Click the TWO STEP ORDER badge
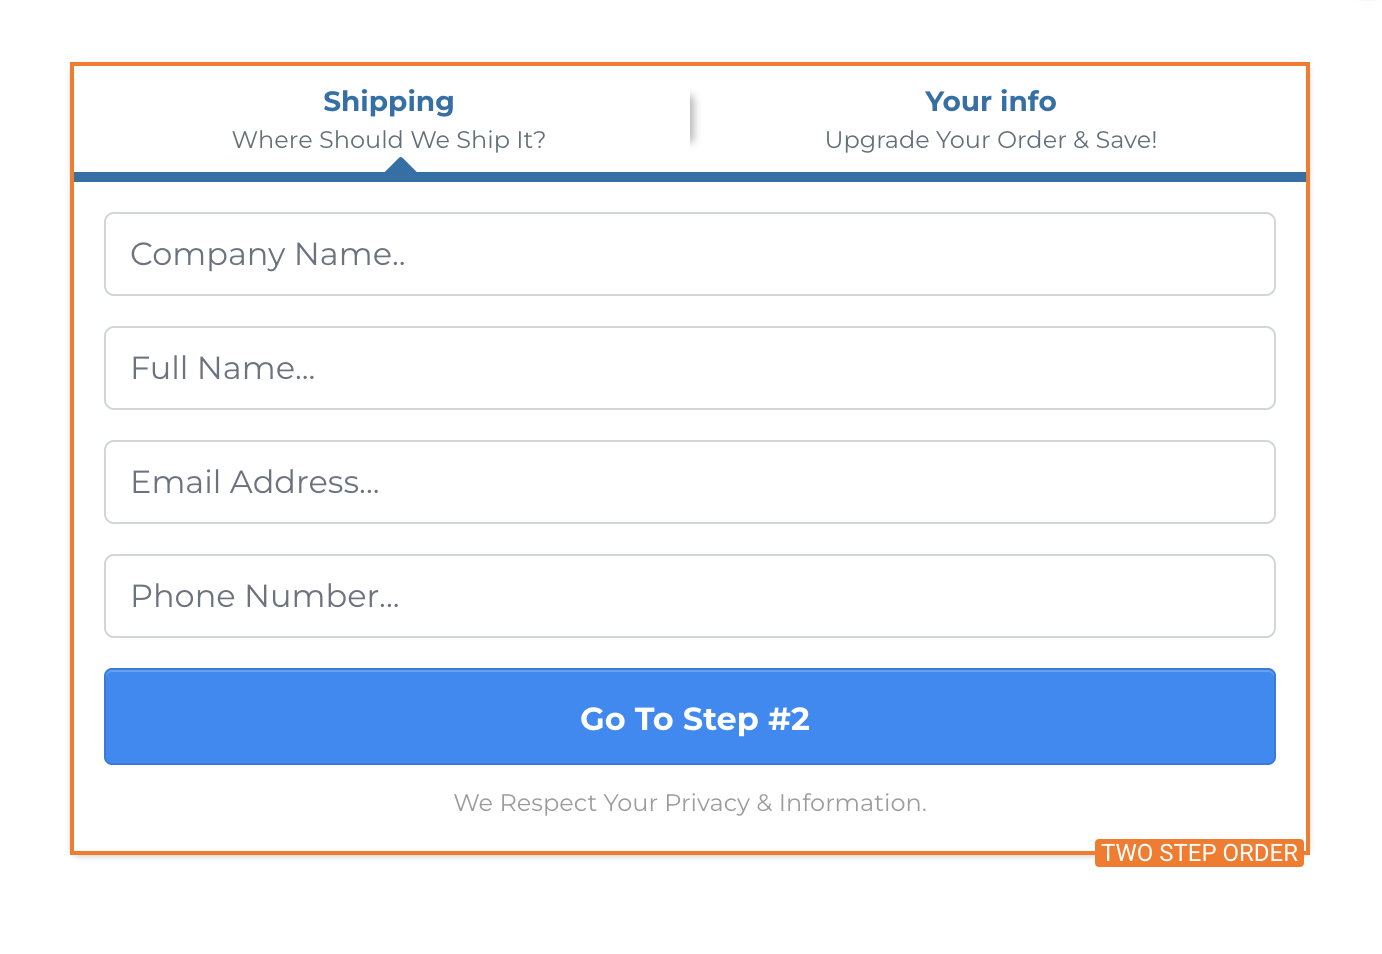The height and width of the screenshot is (954, 1382). (1198, 853)
